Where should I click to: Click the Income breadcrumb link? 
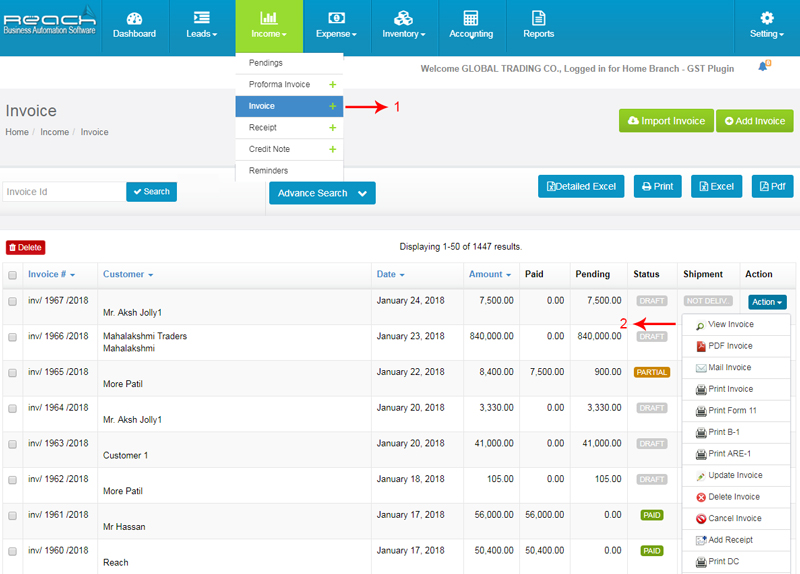55,132
